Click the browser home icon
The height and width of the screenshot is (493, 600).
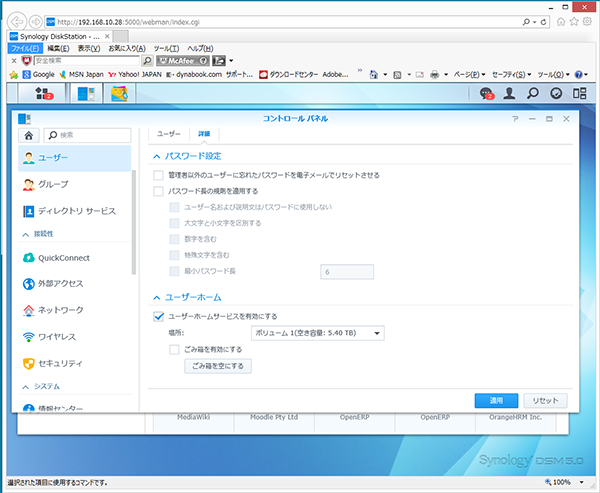tap(561, 22)
